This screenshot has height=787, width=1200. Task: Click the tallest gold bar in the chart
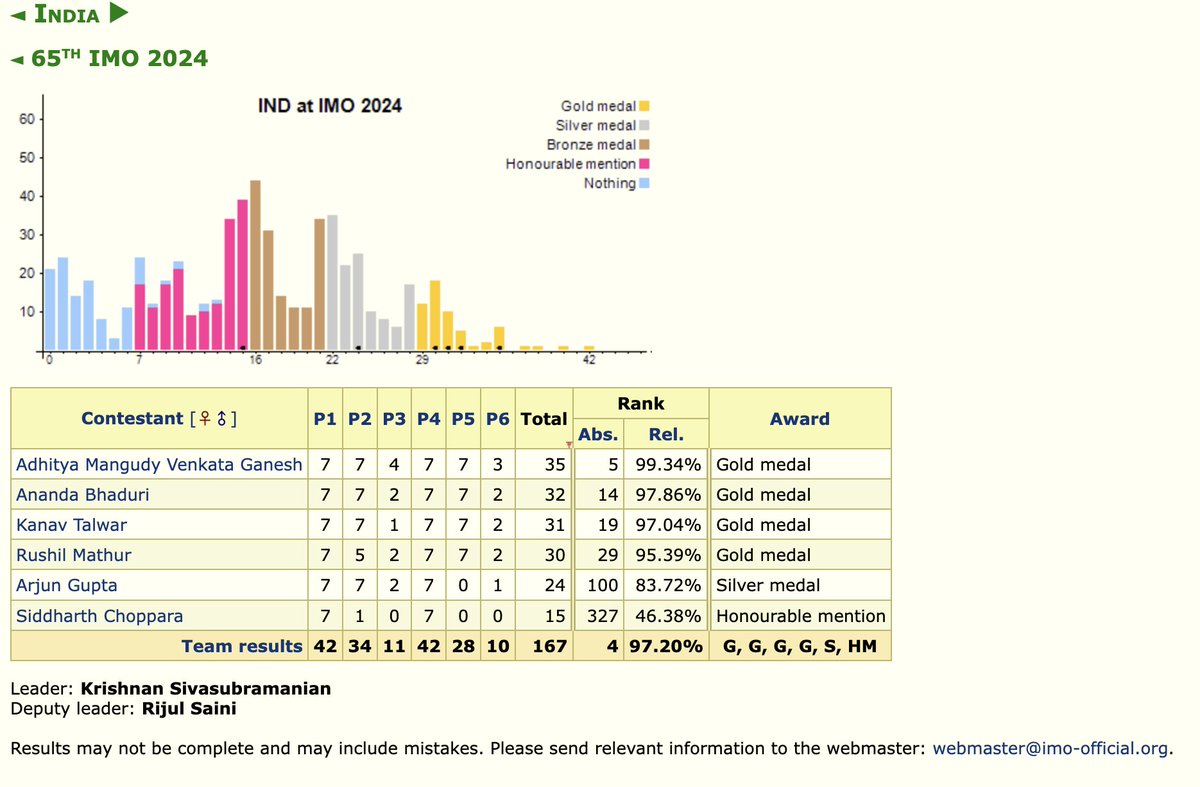pos(435,315)
